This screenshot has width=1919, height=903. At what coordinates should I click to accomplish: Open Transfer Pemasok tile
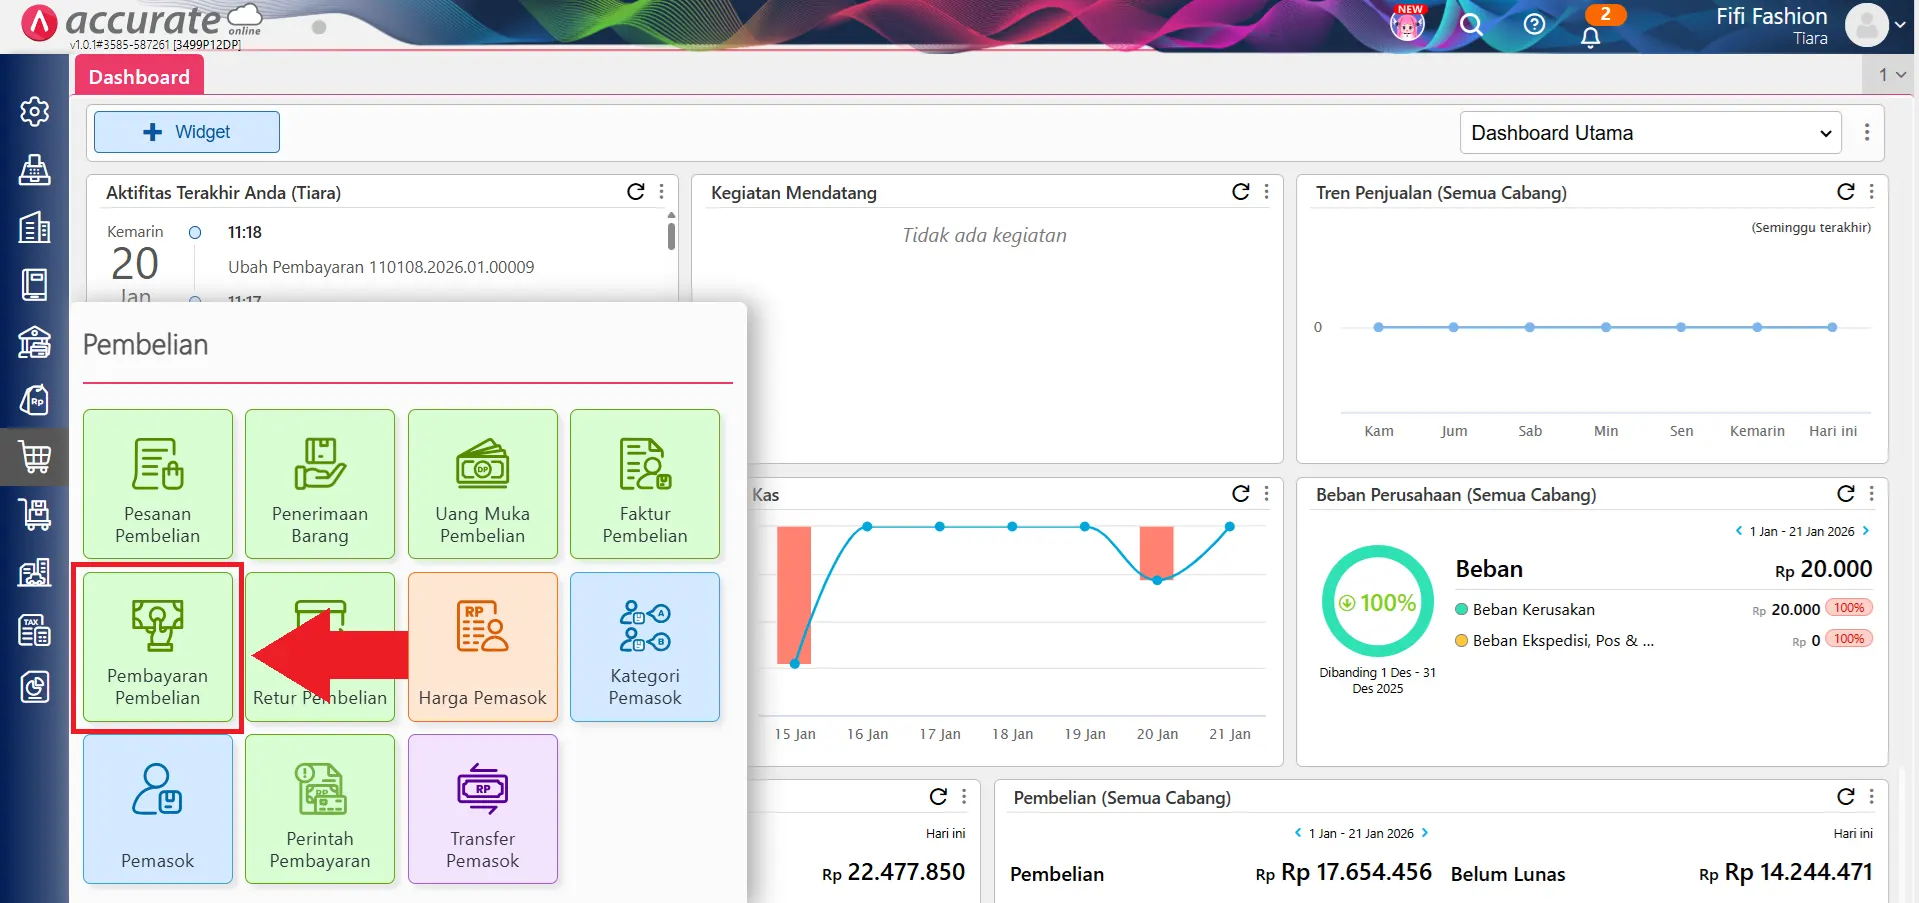point(482,809)
